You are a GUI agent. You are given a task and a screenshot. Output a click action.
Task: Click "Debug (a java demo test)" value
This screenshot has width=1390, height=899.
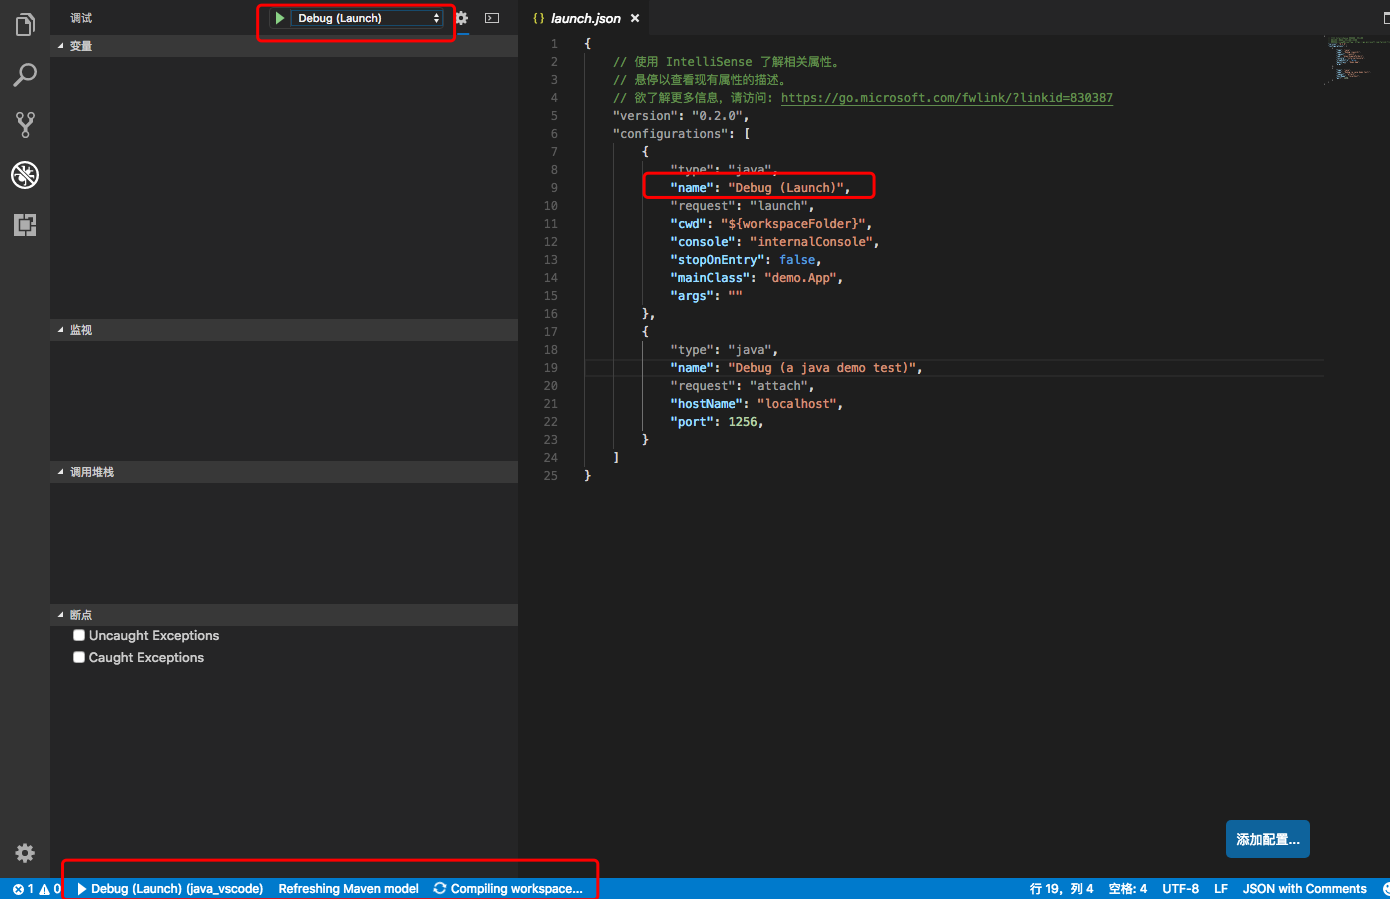click(x=821, y=368)
